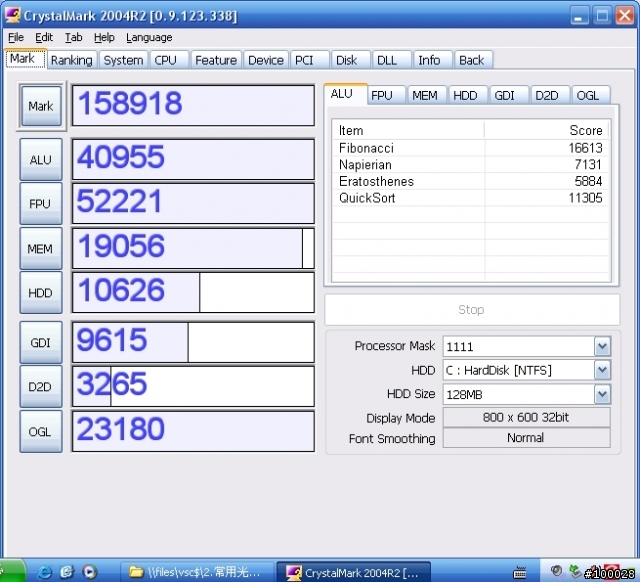This screenshot has width=640, height=582.
Task: Switch to the Device tab
Action: 266,60
